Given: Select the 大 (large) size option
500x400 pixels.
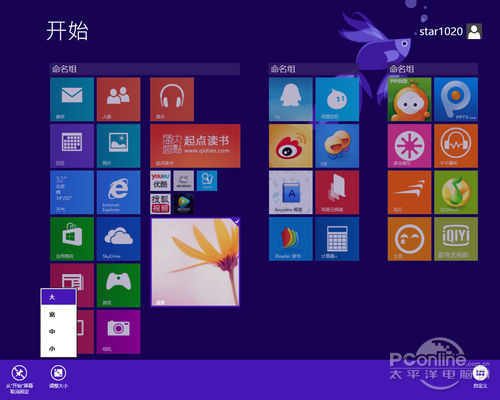Looking at the screenshot, I should coord(58,297).
